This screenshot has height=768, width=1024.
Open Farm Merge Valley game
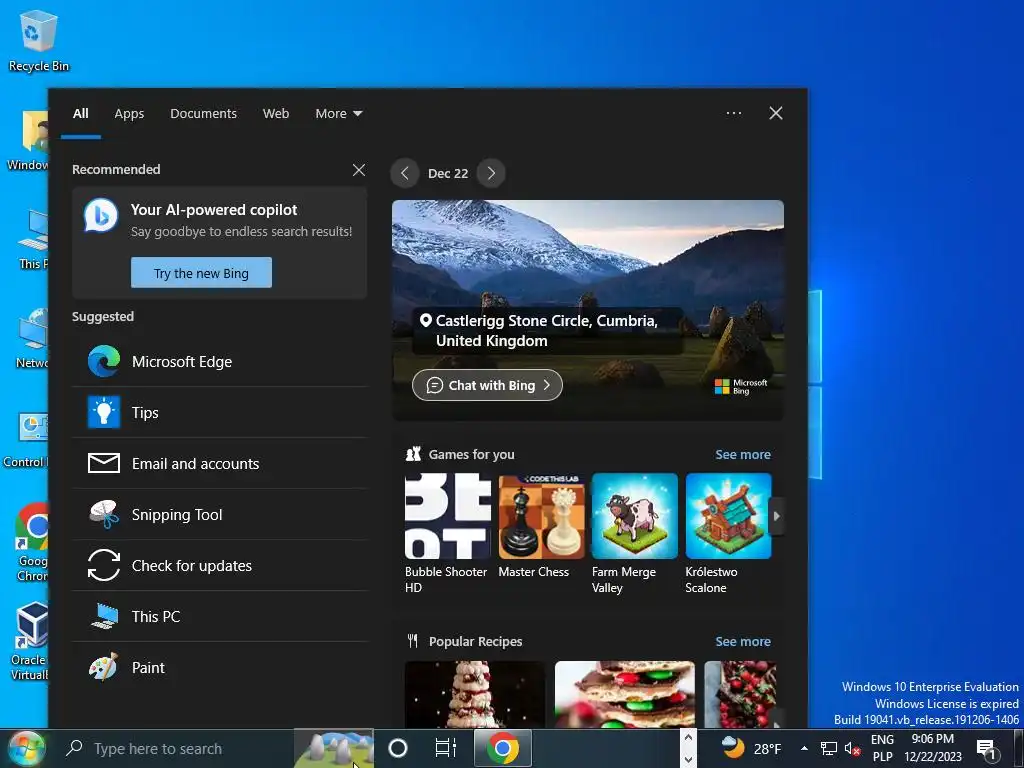[634, 534]
